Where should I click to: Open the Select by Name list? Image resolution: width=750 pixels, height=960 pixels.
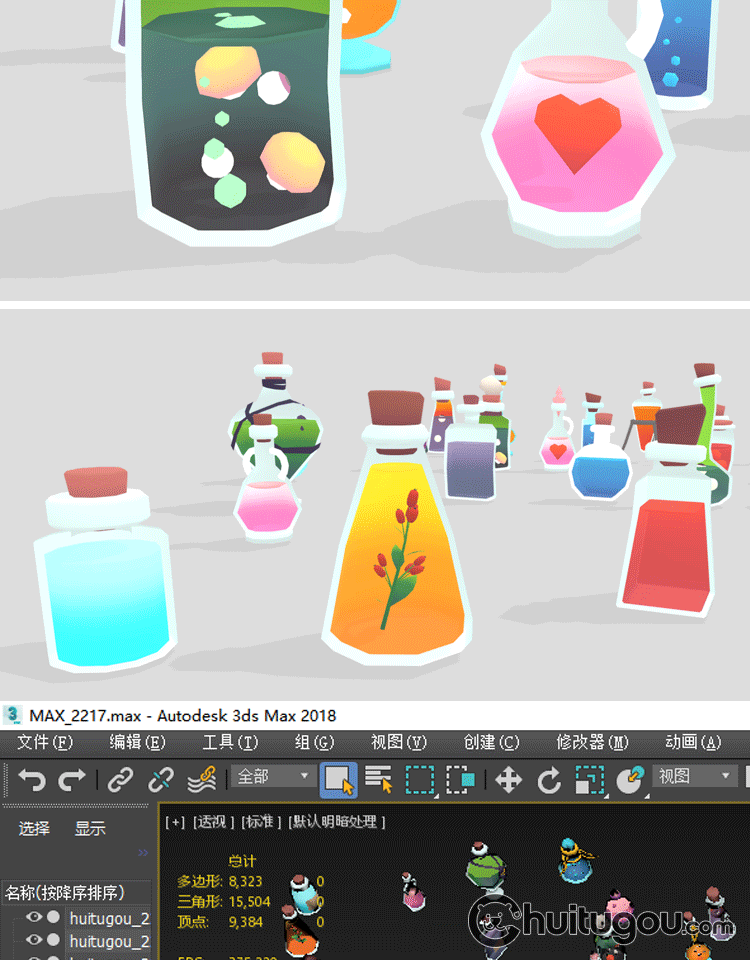[x=378, y=779]
